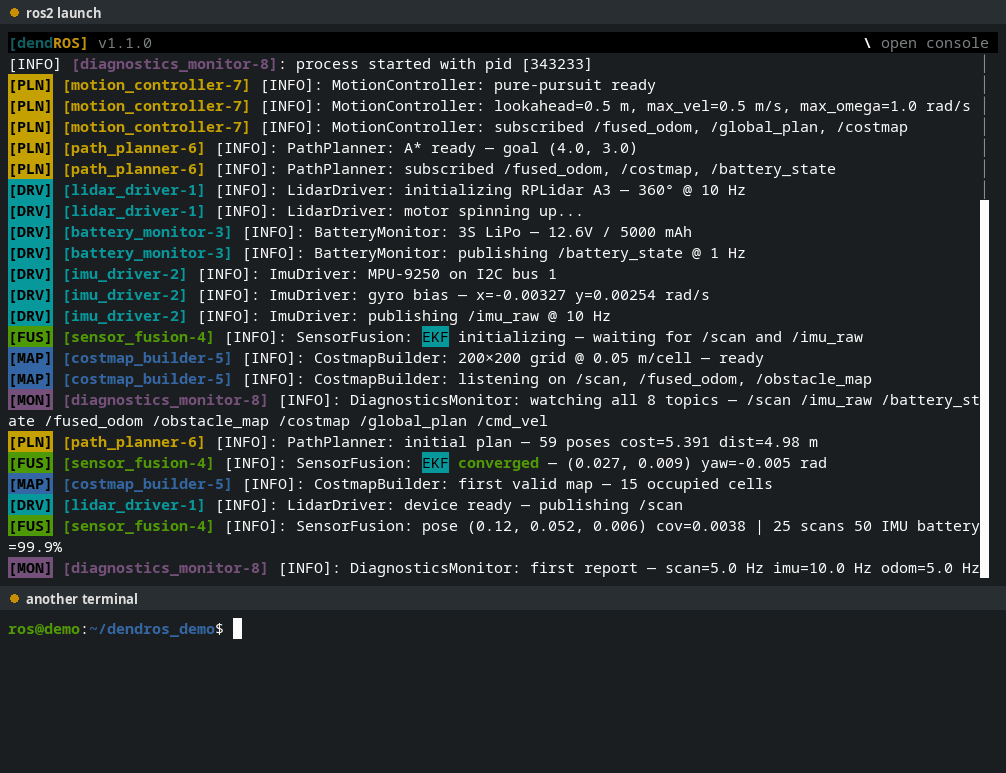This screenshot has width=1006, height=773.
Task: Click [MON] tag on 'watching all 8 topics' line
Action: point(30,400)
